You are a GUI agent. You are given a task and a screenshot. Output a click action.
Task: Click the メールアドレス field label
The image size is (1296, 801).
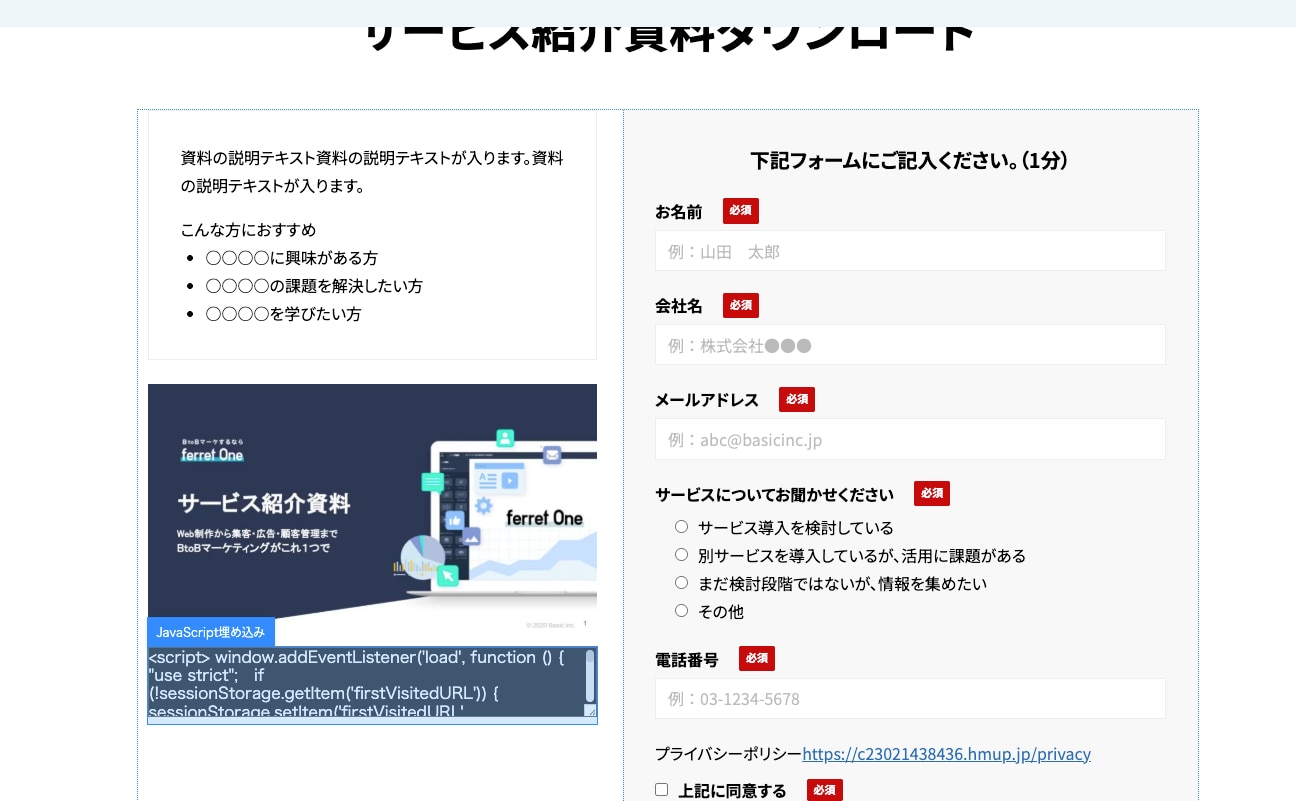pyautogui.click(x=707, y=400)
